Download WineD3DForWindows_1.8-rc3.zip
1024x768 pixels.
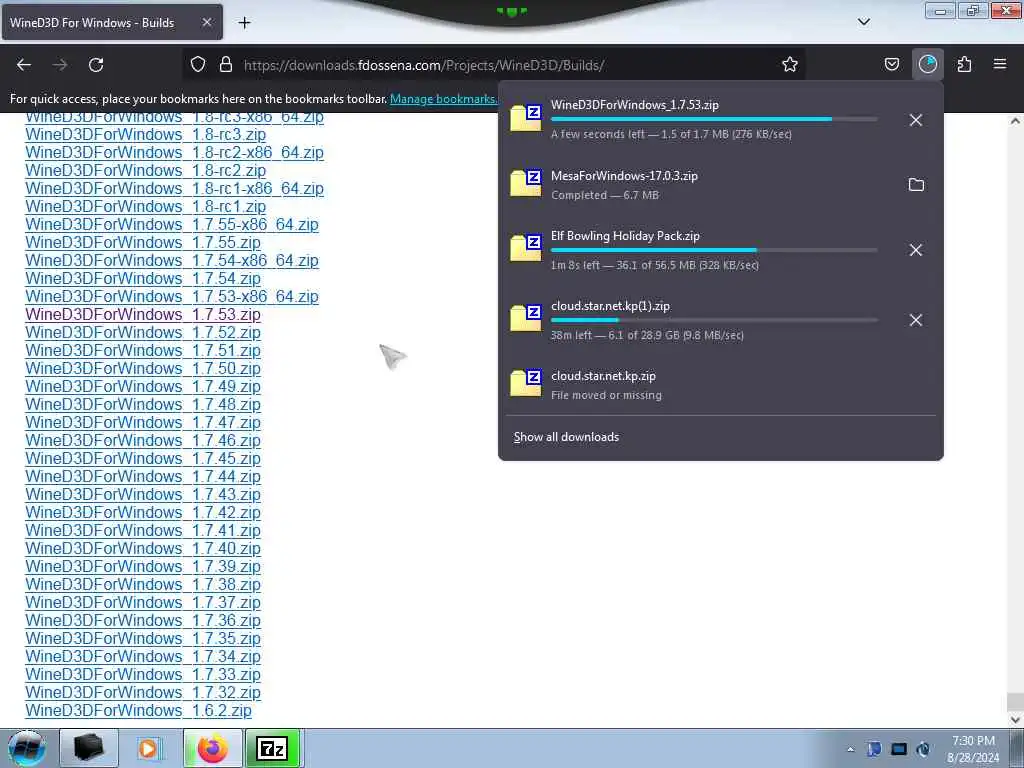[x=146, y=135]
